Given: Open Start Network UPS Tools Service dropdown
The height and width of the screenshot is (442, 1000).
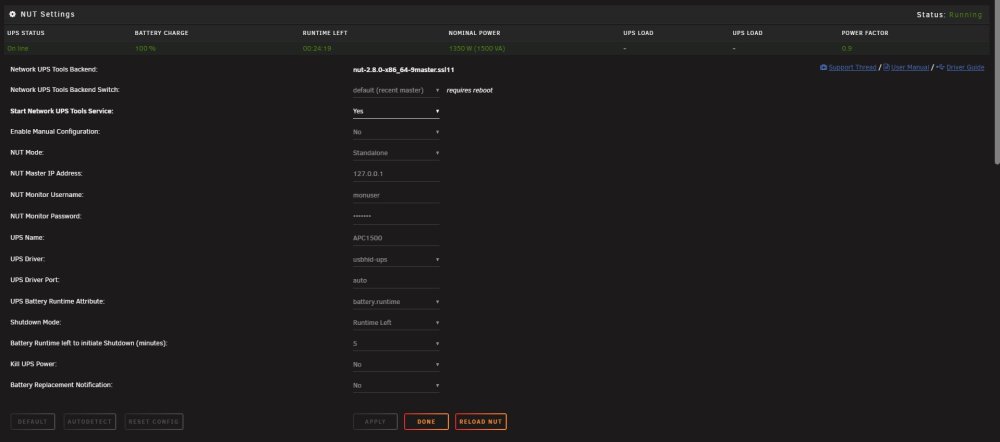Looking at the screenshot, I should 396,111.
